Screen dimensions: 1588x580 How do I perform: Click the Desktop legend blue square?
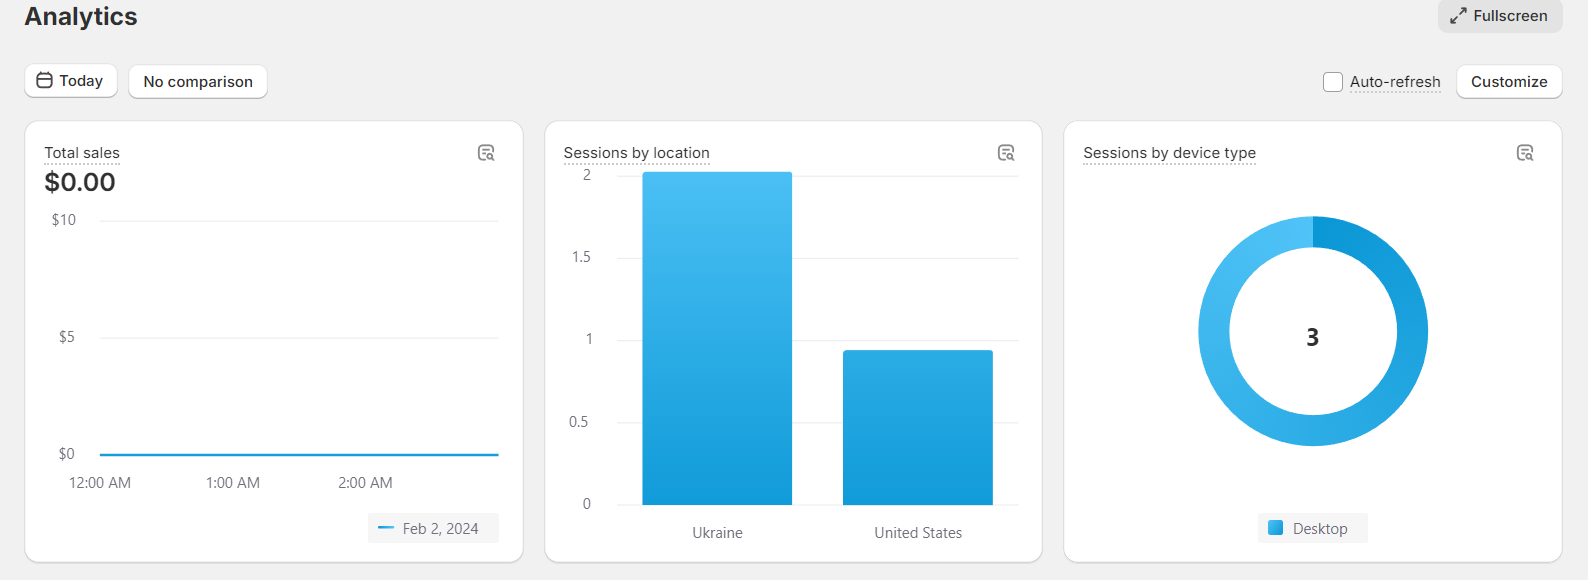click(x=1275, y=528)
